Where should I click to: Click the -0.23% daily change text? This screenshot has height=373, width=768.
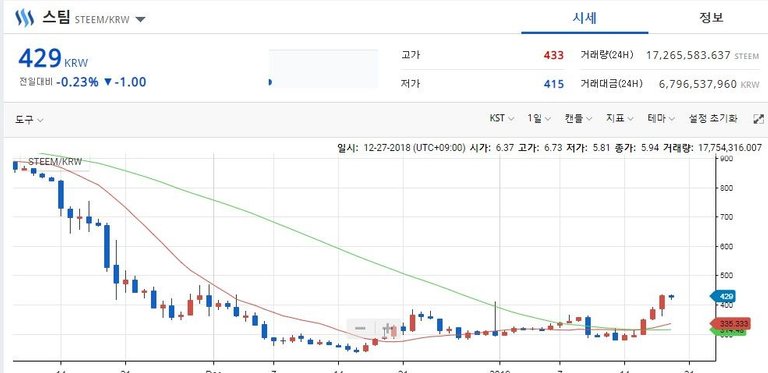77,82
